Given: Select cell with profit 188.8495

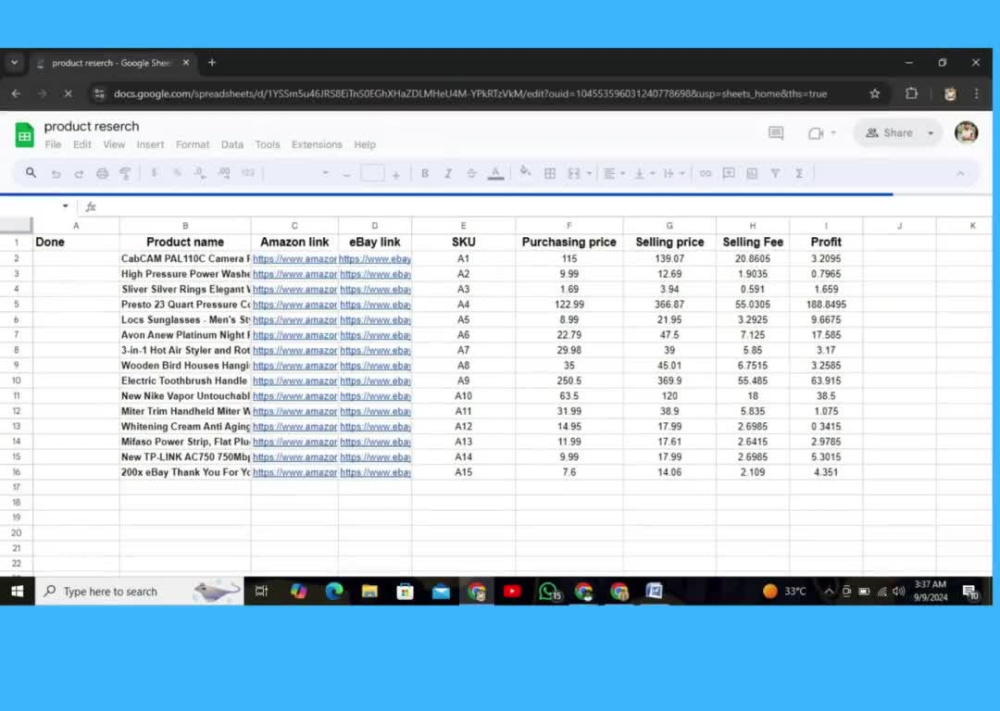Looking at the screenshot, I should point(826,305).
